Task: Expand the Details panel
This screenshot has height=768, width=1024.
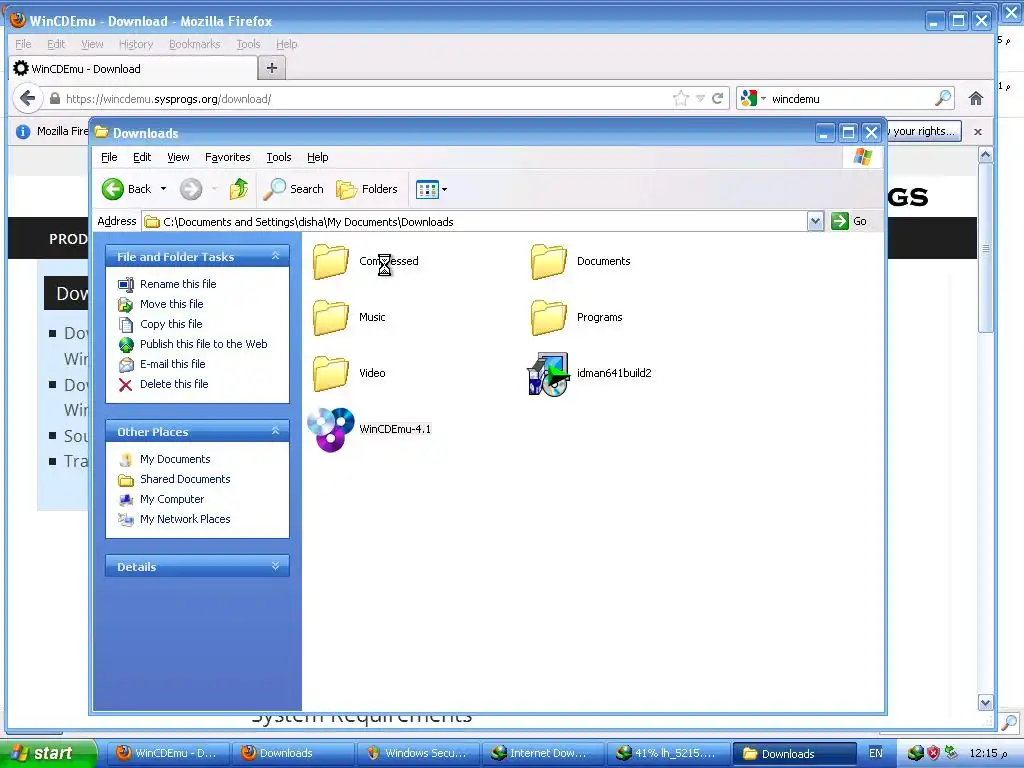Action: pyautogui.click(x=276, y=566)
